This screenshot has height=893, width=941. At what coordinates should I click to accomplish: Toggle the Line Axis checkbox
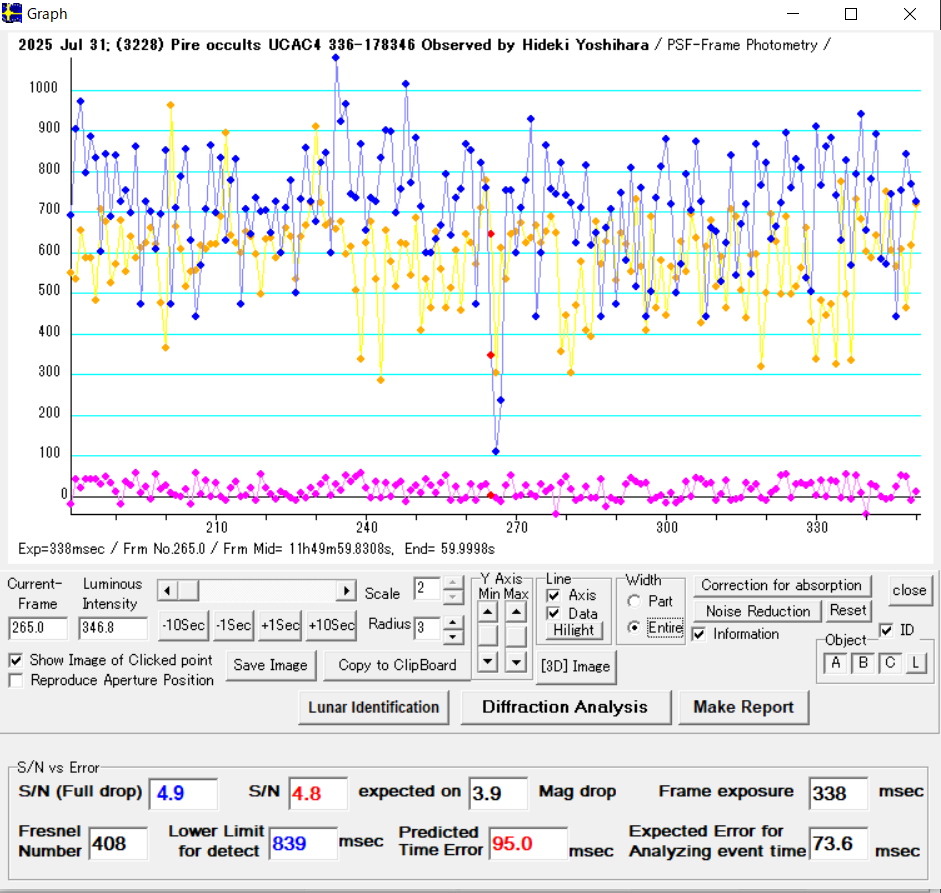(554, 595)
